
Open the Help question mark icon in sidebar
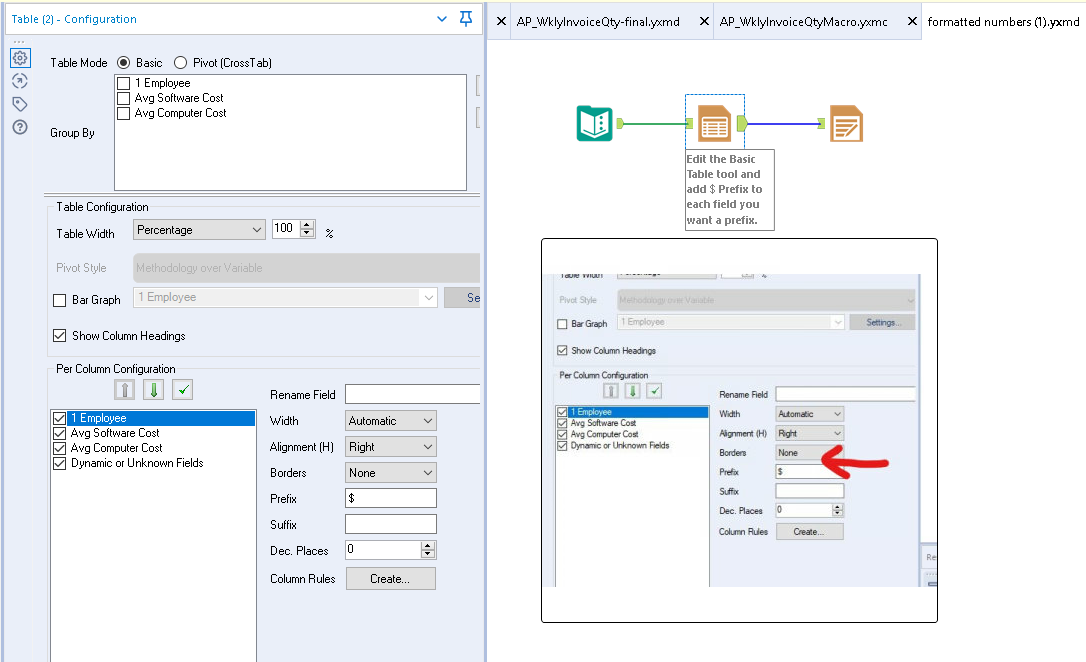pos(20,126)
